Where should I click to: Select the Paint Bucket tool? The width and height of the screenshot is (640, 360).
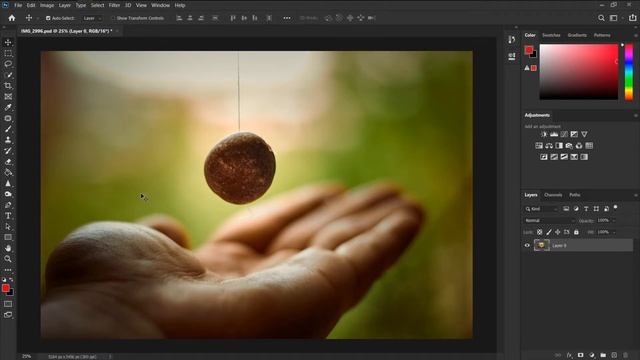(8, 172)
